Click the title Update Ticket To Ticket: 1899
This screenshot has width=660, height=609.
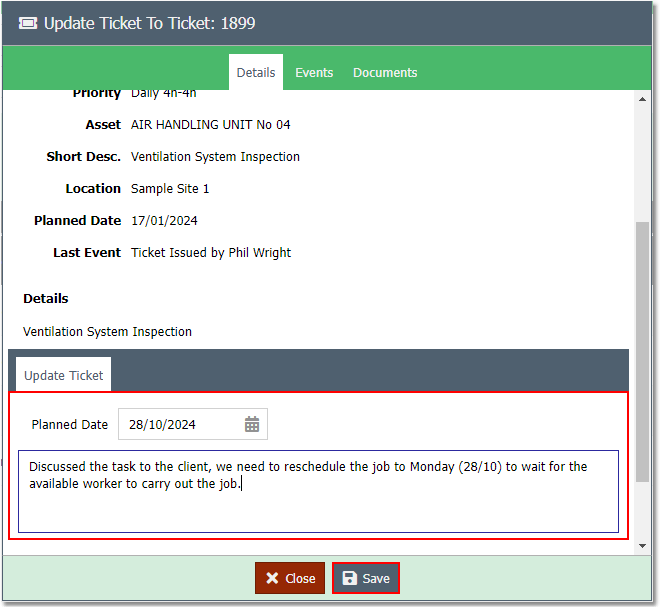[x=149, y=23]
